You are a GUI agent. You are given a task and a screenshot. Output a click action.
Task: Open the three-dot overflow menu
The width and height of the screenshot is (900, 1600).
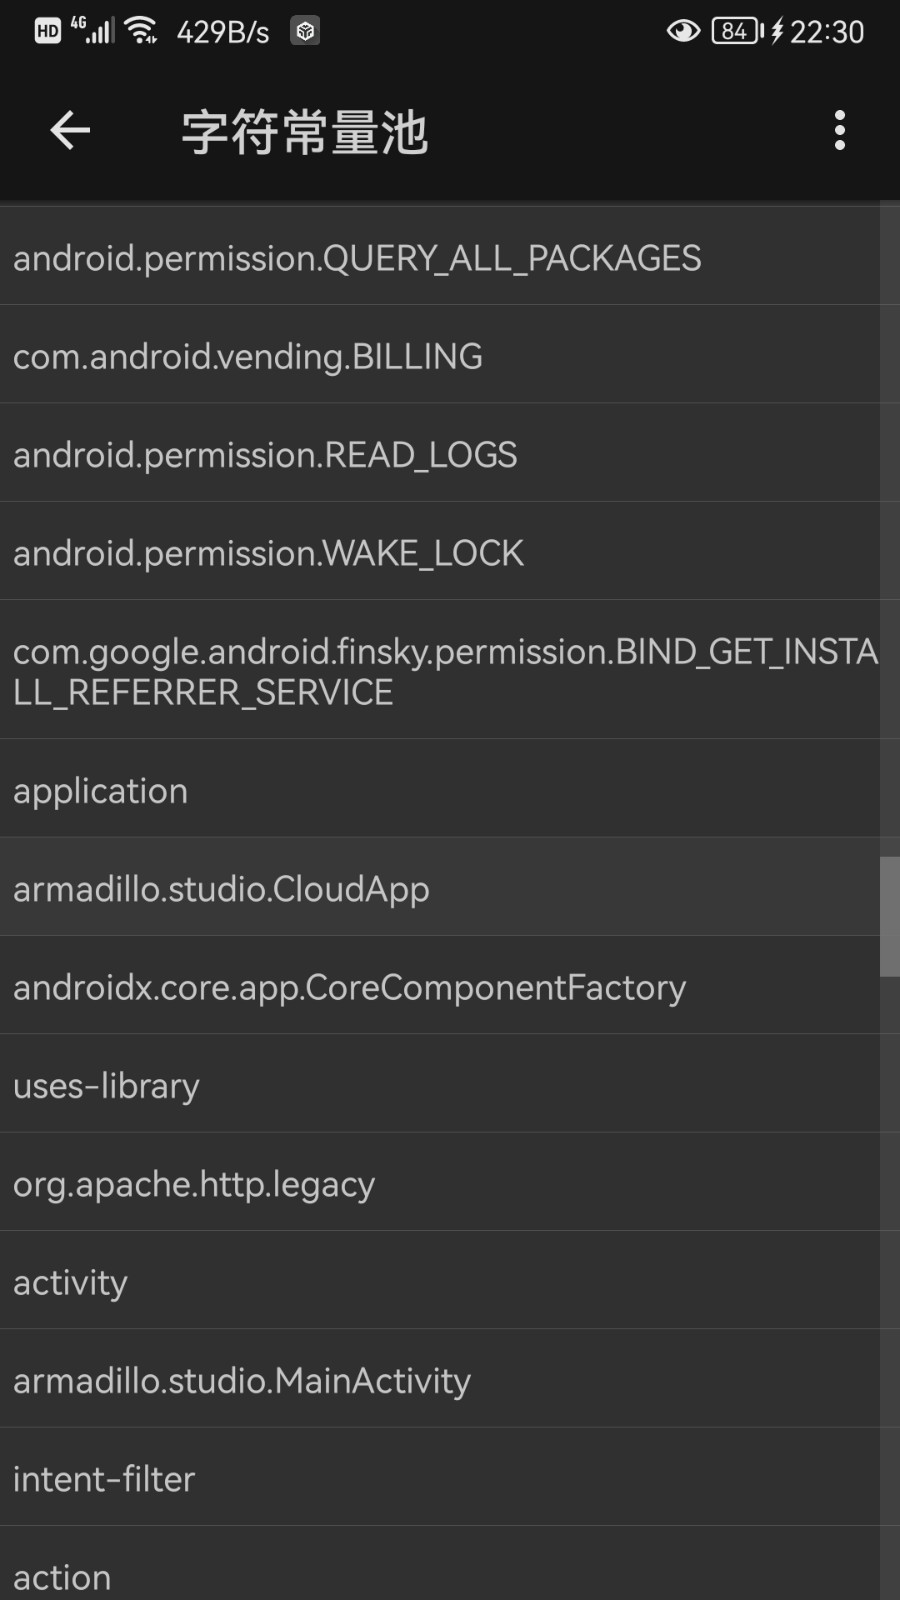coord(839,131)
